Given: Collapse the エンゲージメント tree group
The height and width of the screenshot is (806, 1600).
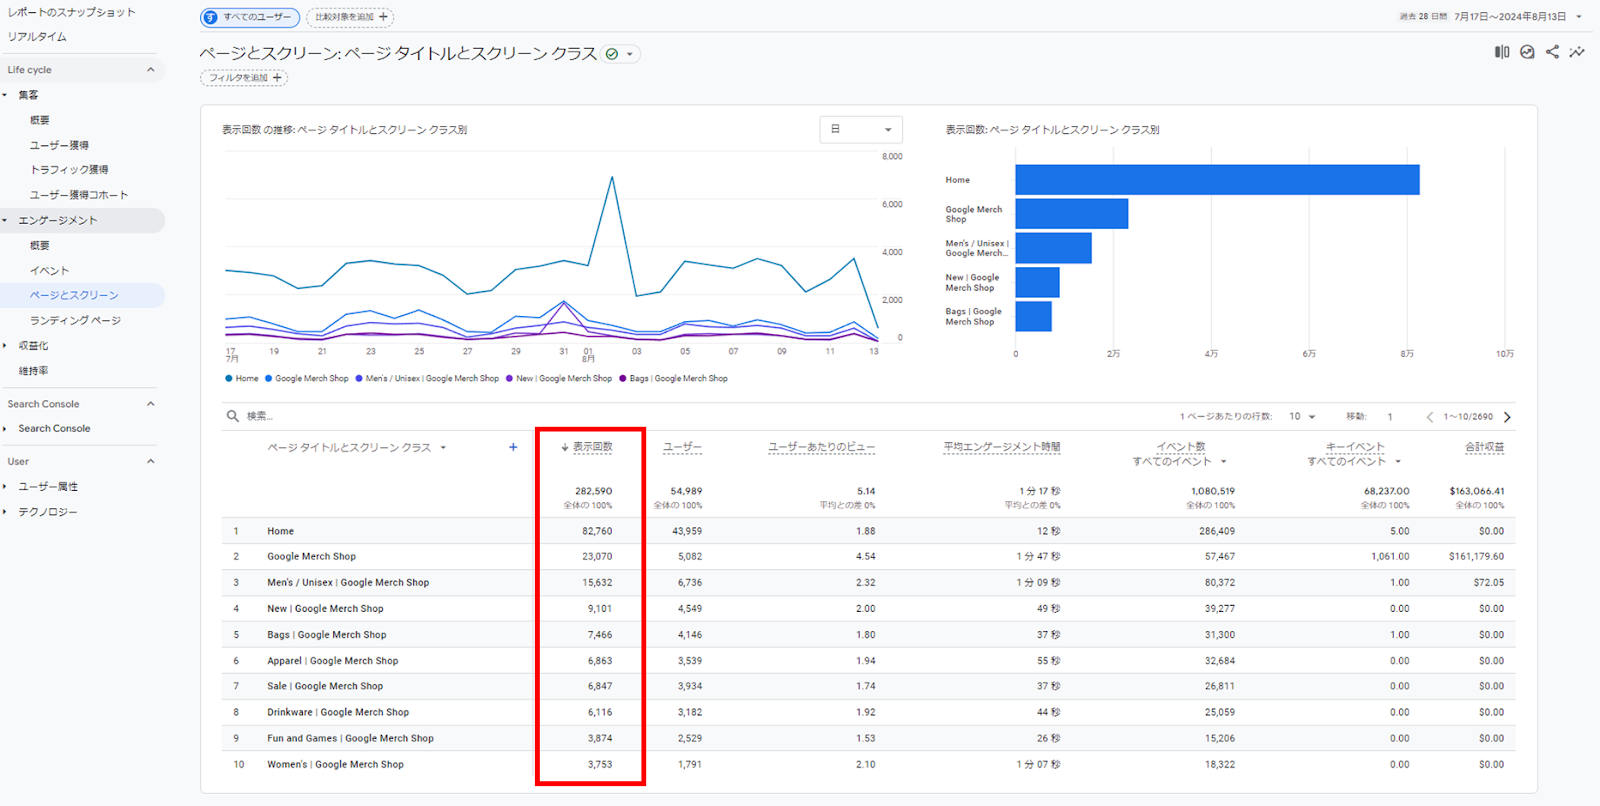Looking at the screenshot, I should (x=5, y=220).
